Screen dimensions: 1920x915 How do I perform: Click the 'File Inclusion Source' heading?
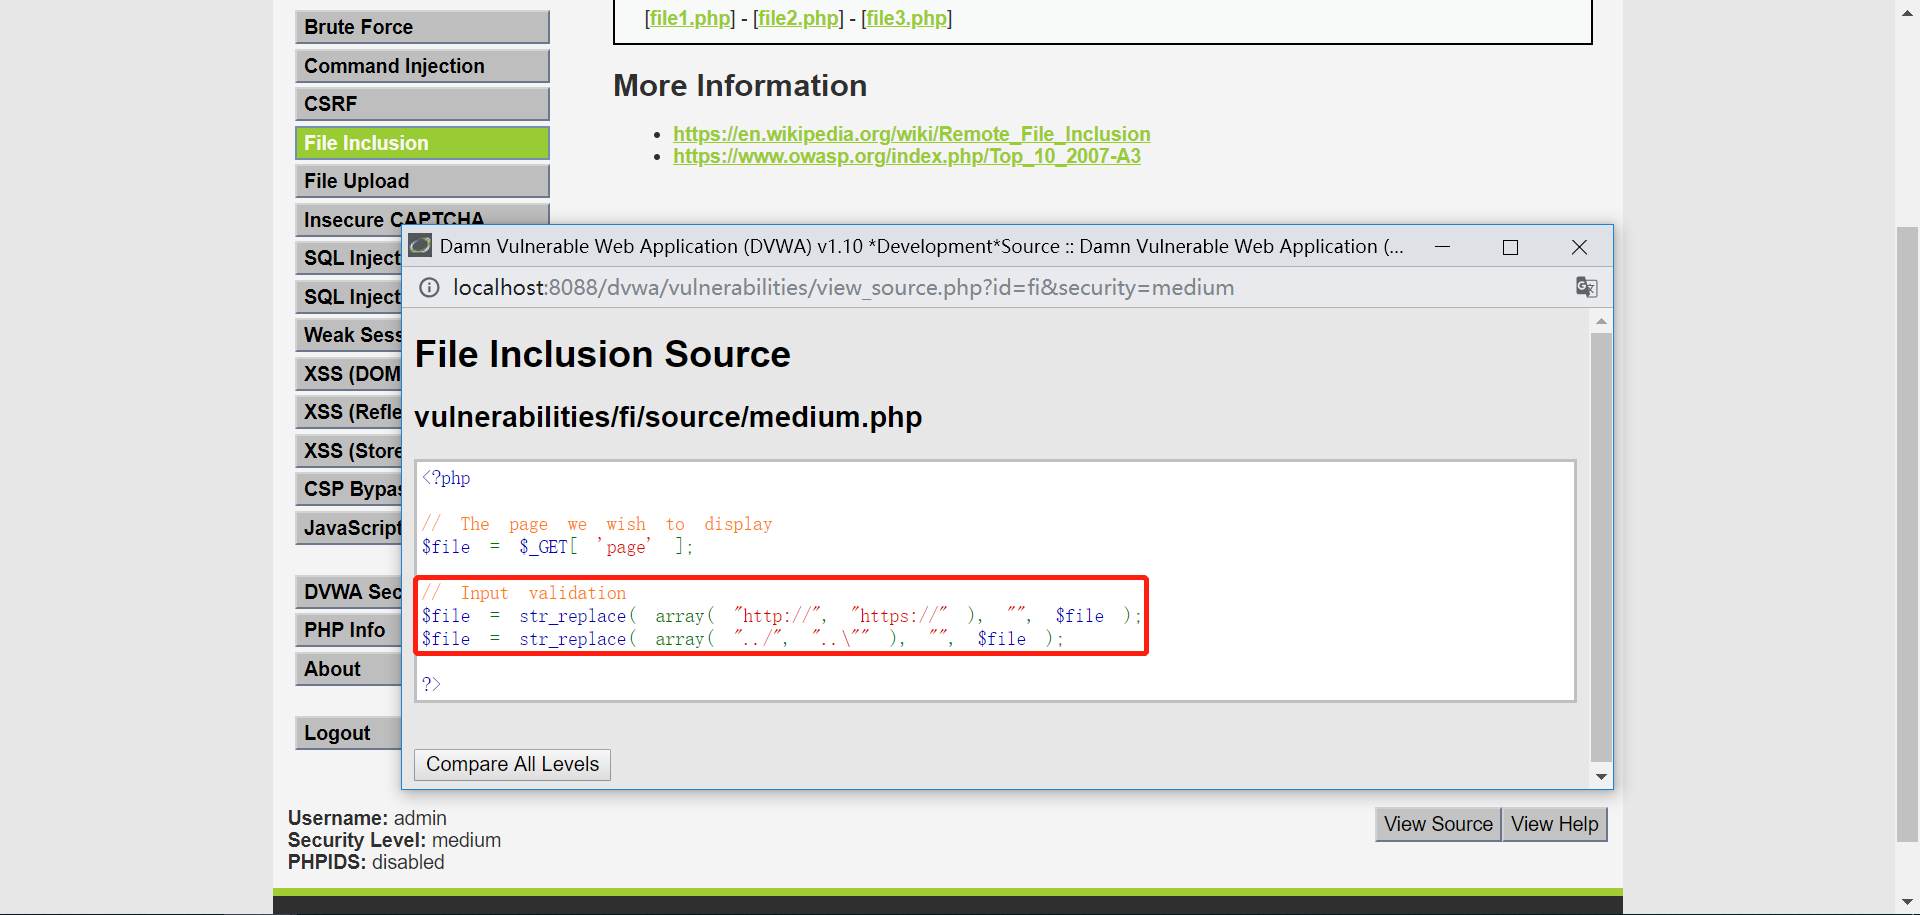click(x=602, y=354)
